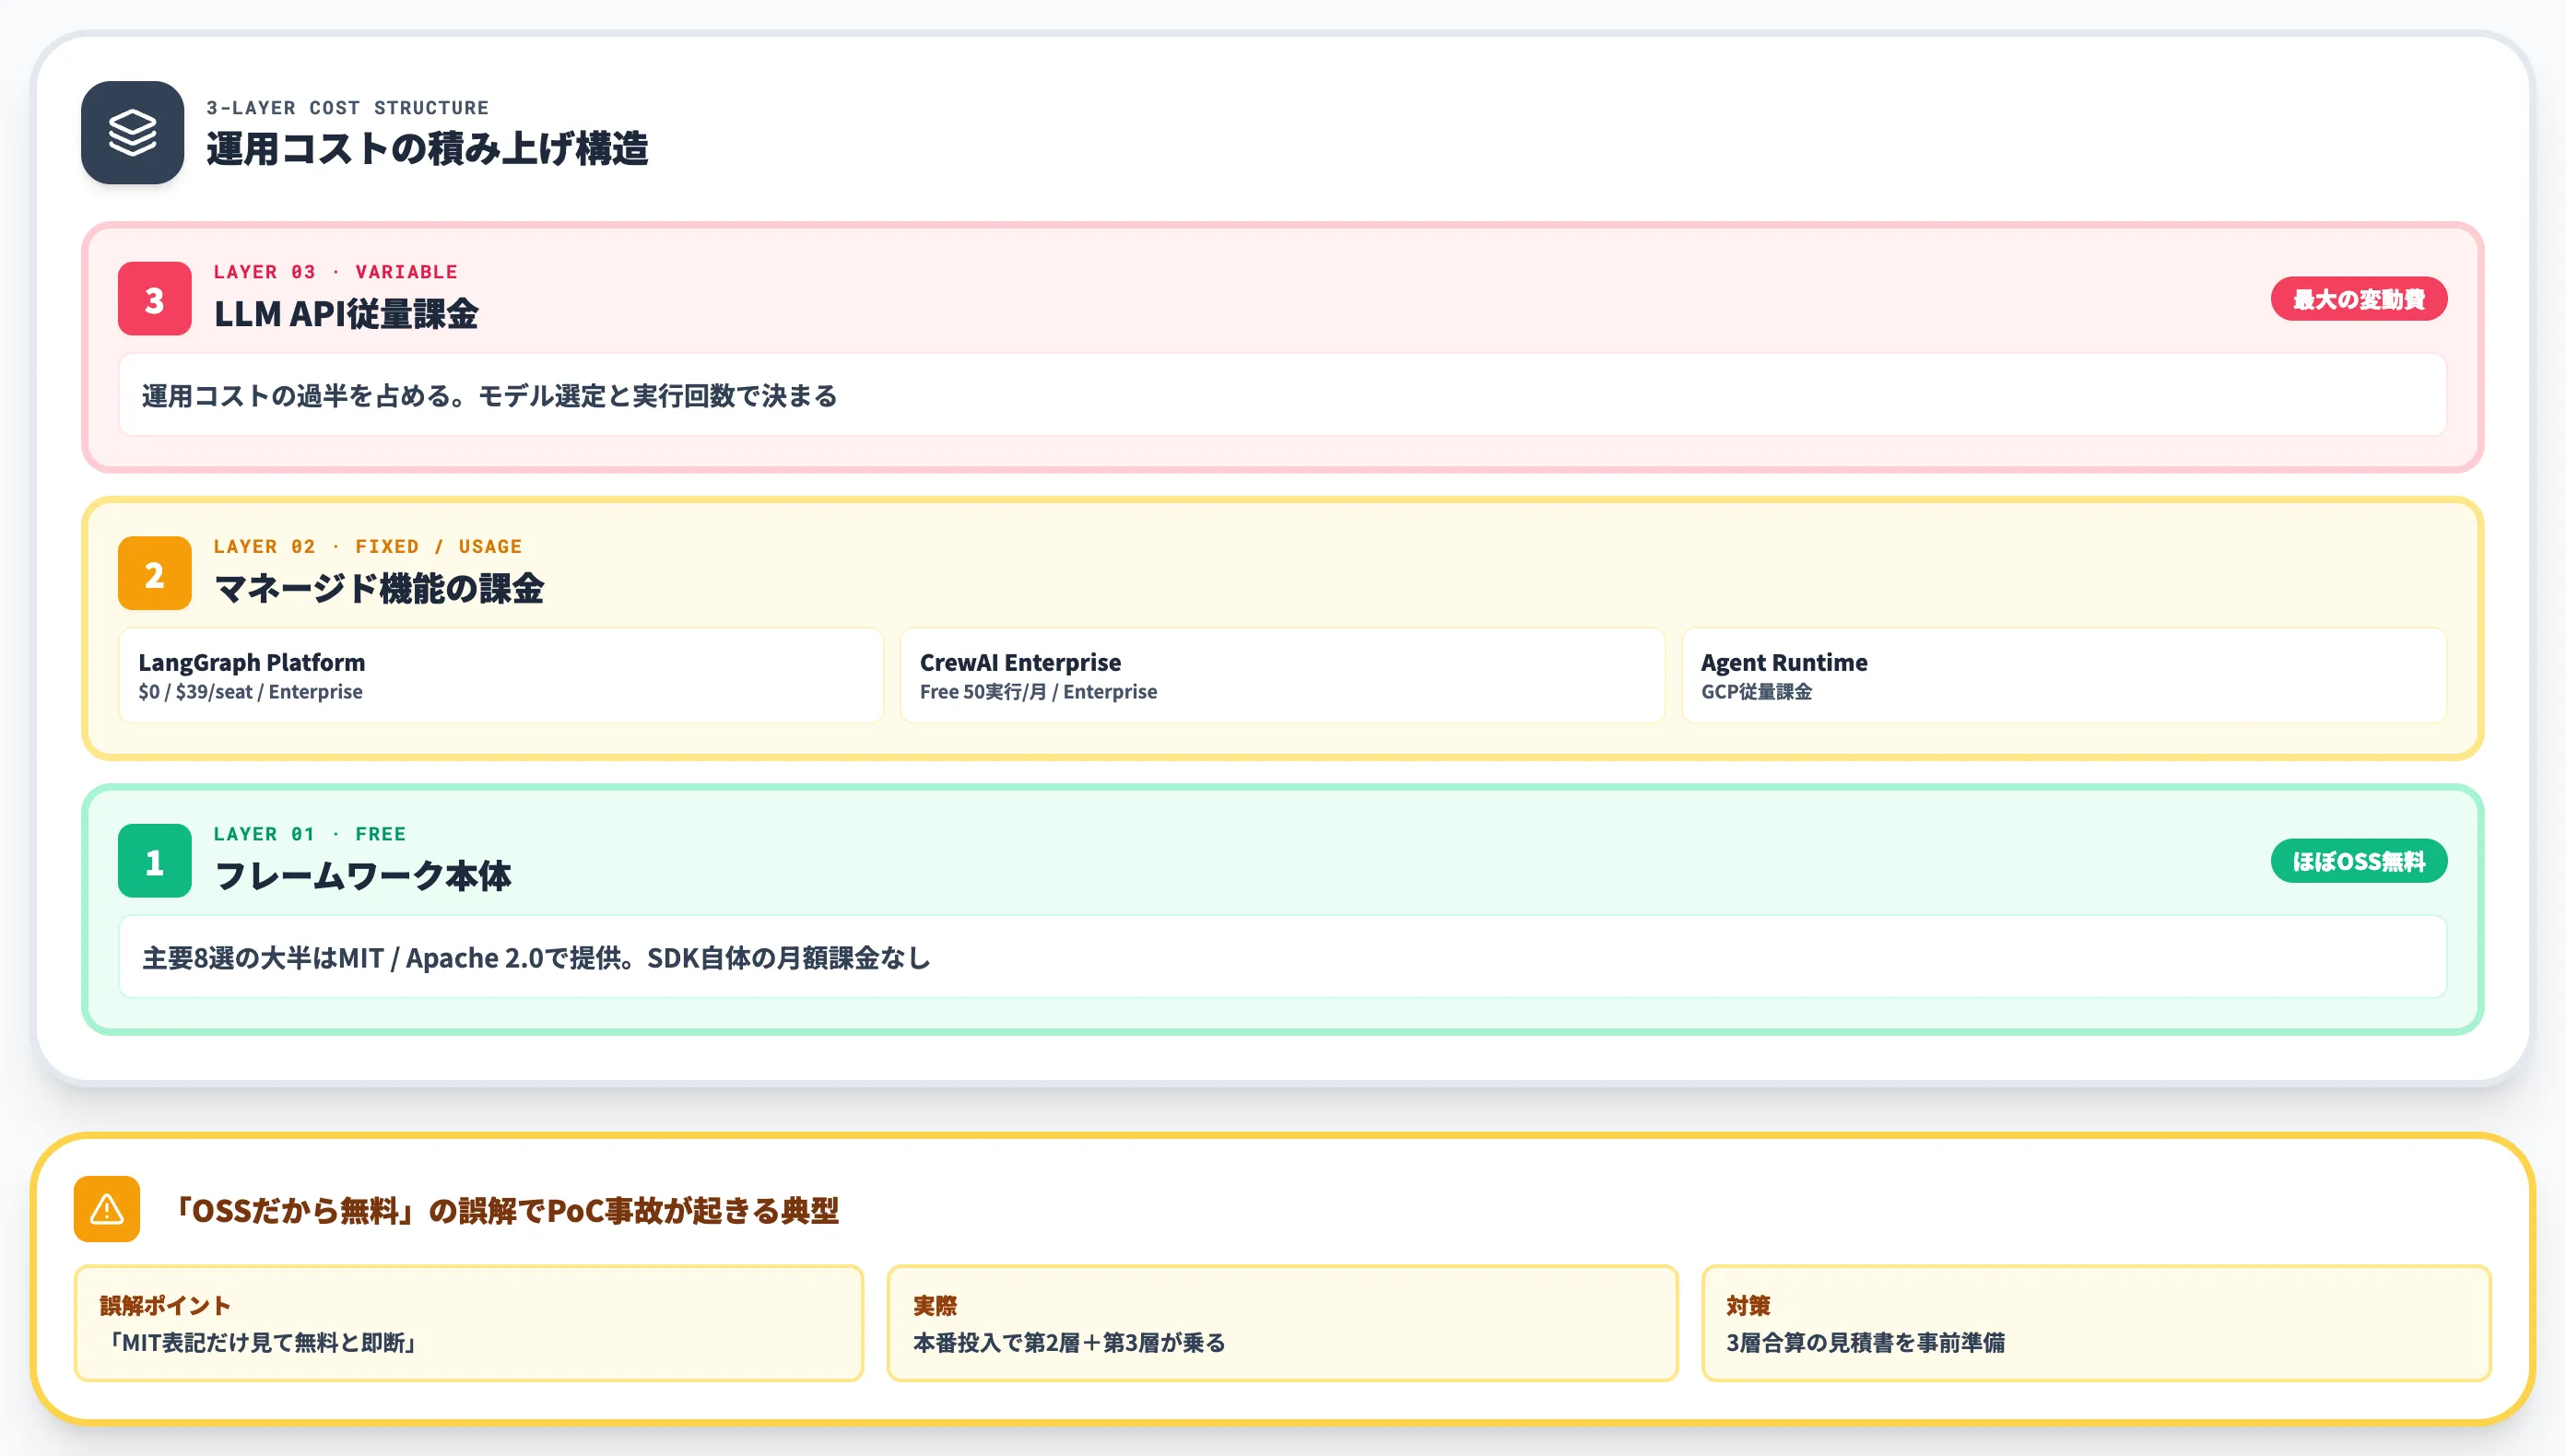The width and height of the screenshot is (2566, 1456).
Task: Click the Free 50実行/月 / Enterprise text
Action: pyautogui.click(x=1038, y=692)
